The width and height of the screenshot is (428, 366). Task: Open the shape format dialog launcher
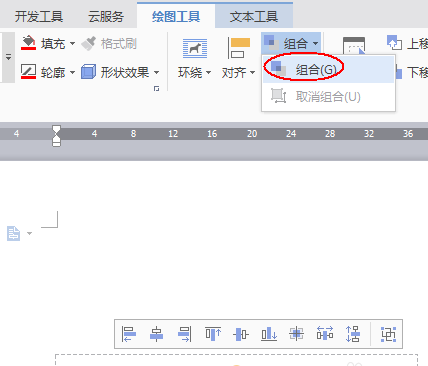point(156,88)
